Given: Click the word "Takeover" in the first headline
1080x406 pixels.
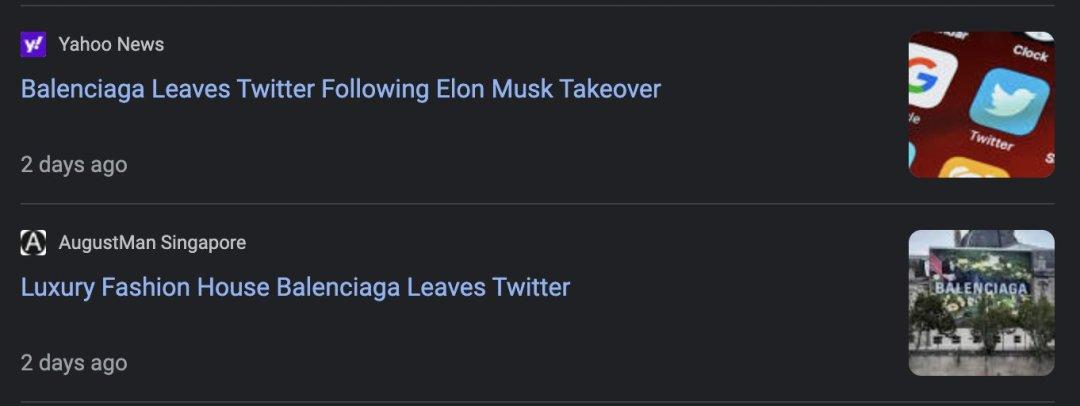Looking at the screenshot, I should pyautogui.click(x=610, y=89).
